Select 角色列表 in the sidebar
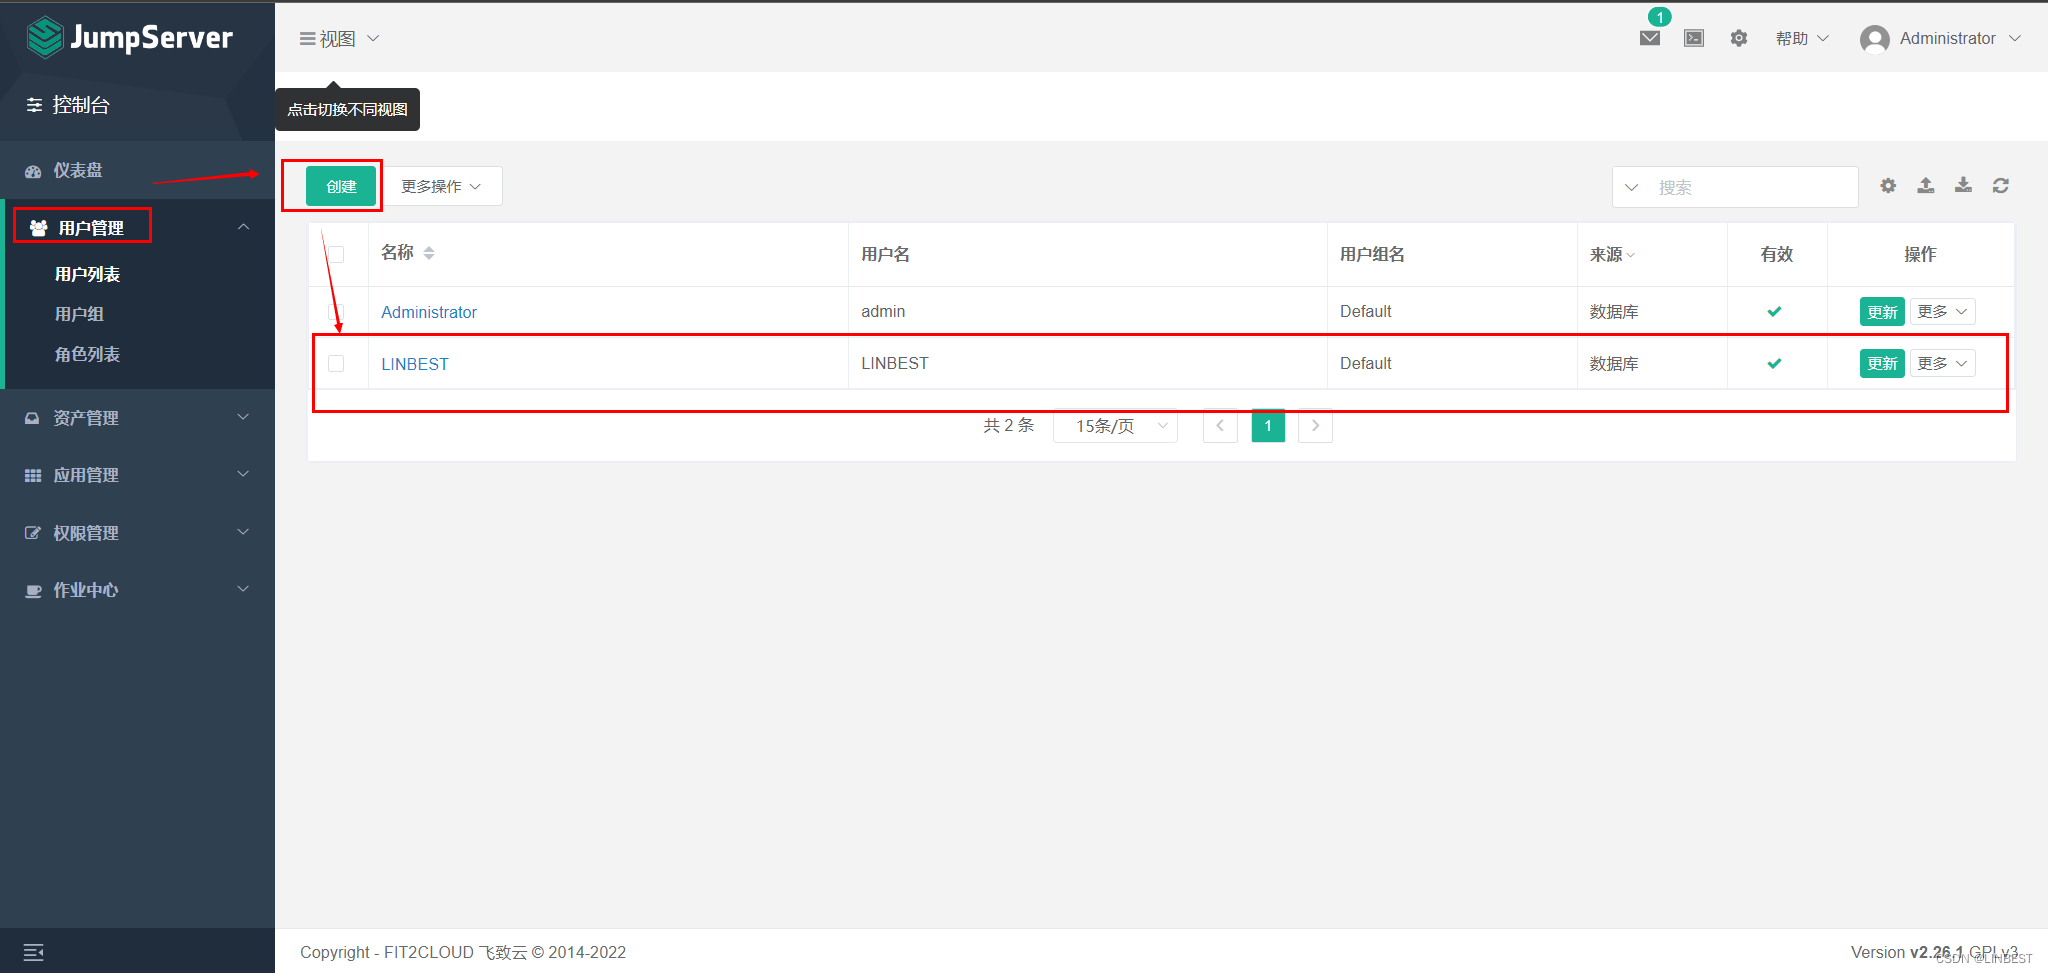The height and width of the screenshot is (973, 2048). [88, 354]
